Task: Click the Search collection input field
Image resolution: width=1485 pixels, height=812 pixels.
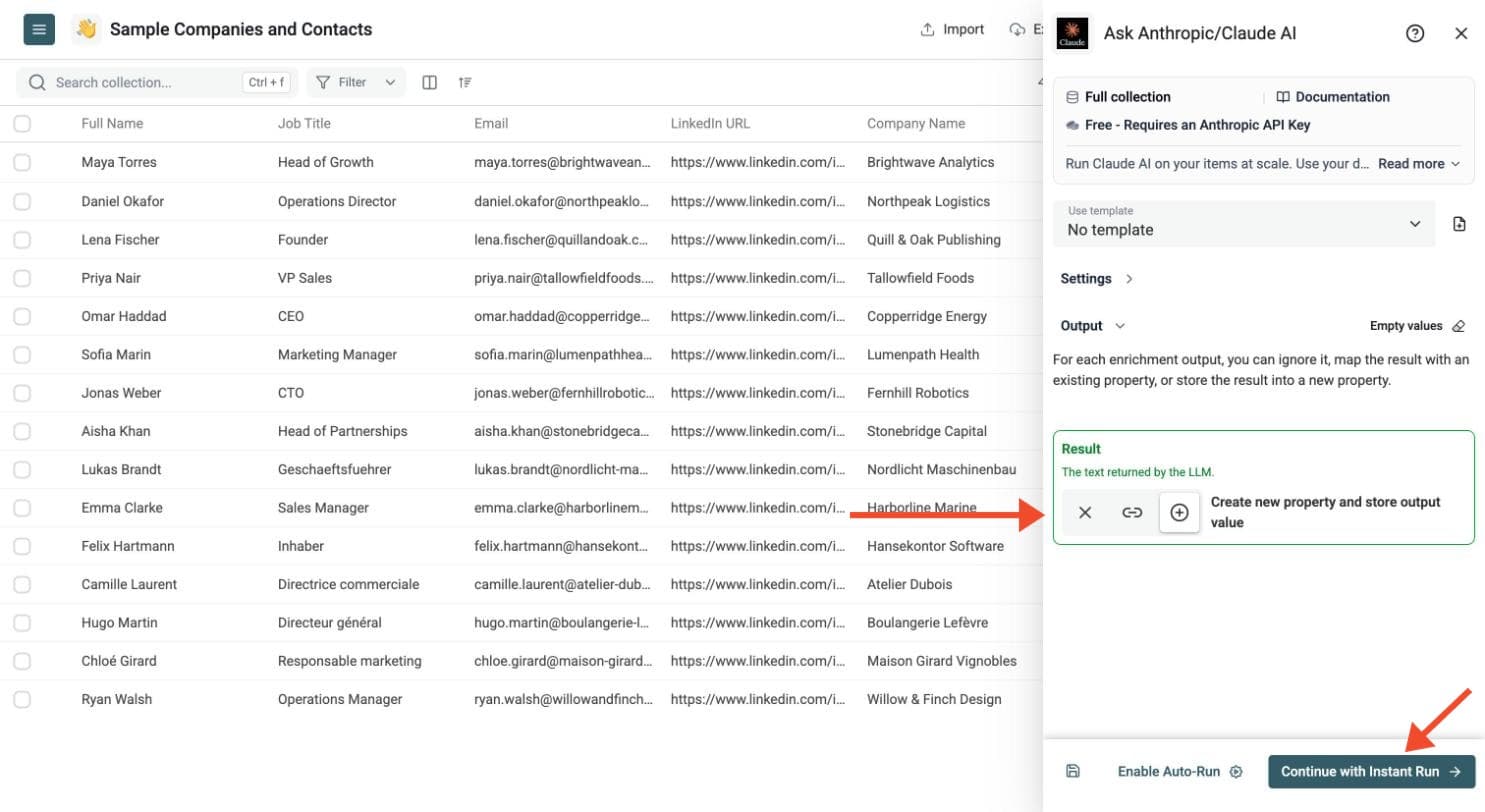Action: [158, 82]
